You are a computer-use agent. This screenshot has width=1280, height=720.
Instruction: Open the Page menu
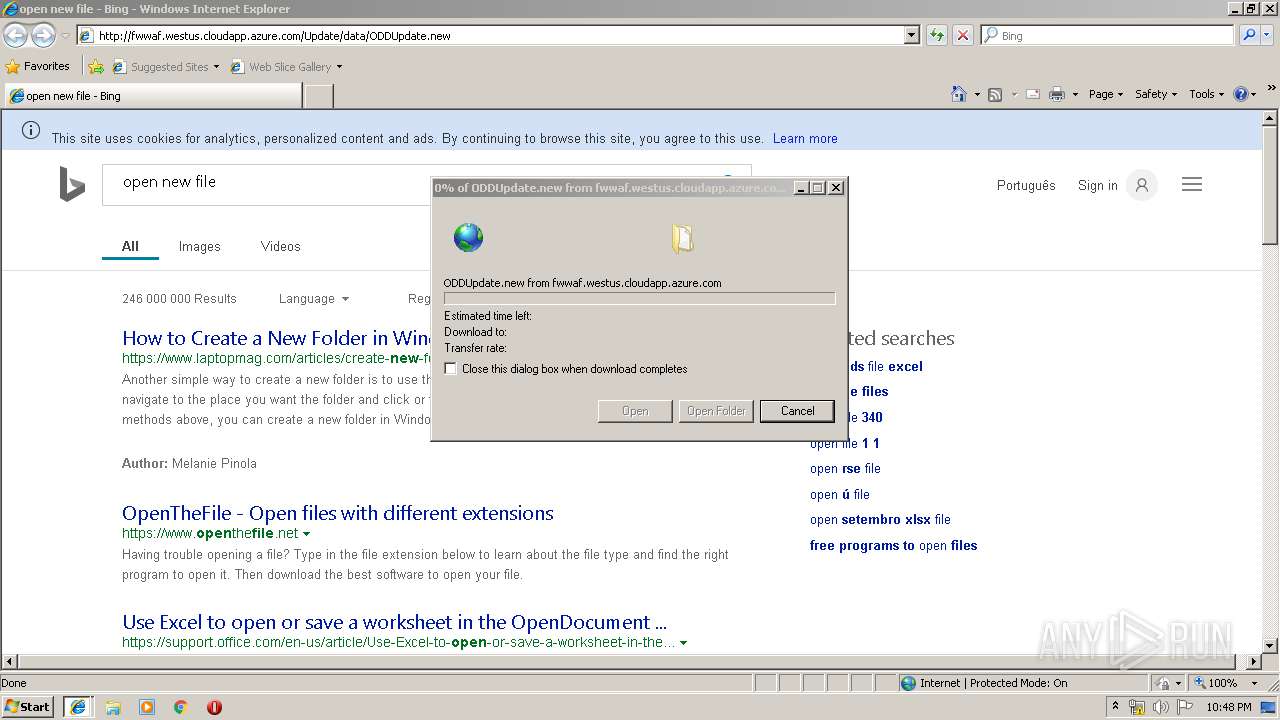point(1105,94)
